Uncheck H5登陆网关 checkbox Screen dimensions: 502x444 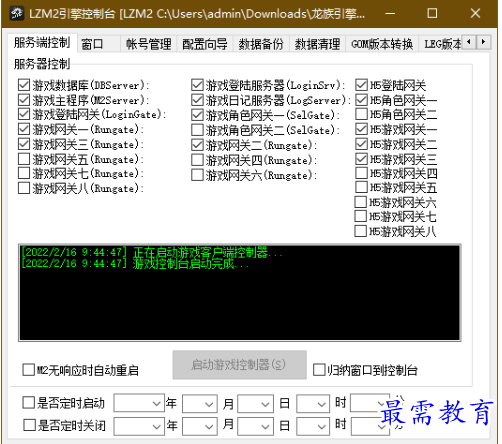tap(361, 85)
